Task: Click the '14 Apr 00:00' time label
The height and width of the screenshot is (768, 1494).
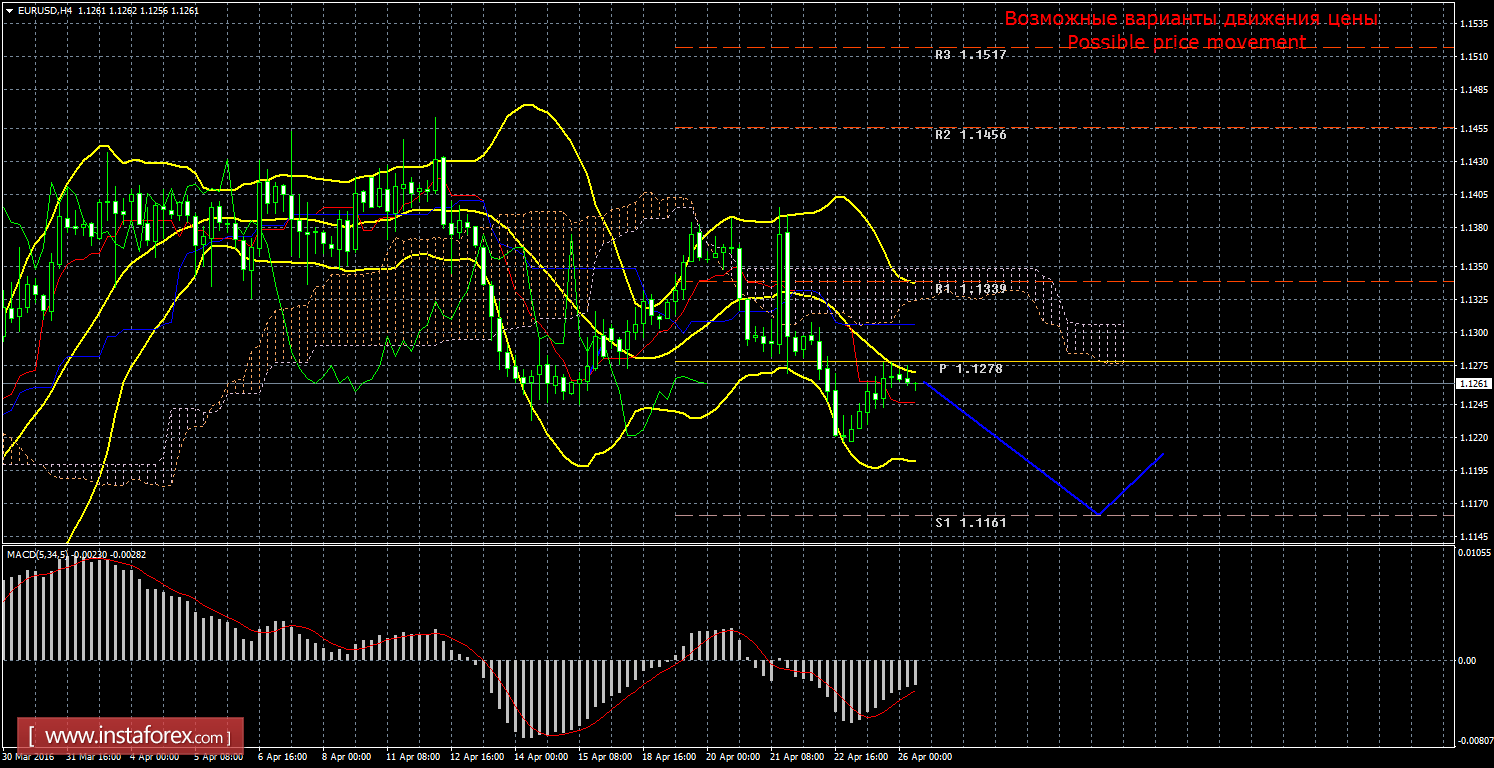Action: [540, 757]
